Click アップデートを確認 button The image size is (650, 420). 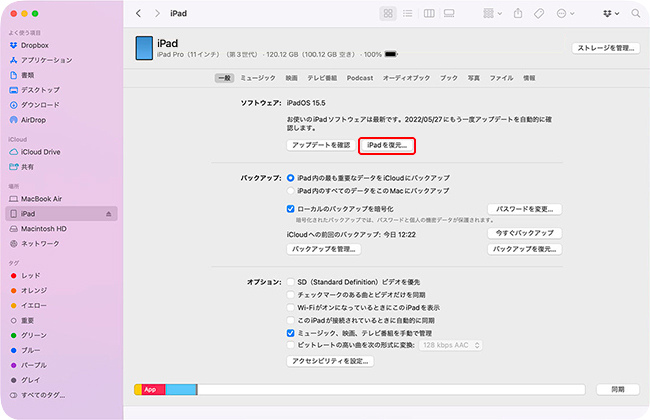tap(321, 145)
